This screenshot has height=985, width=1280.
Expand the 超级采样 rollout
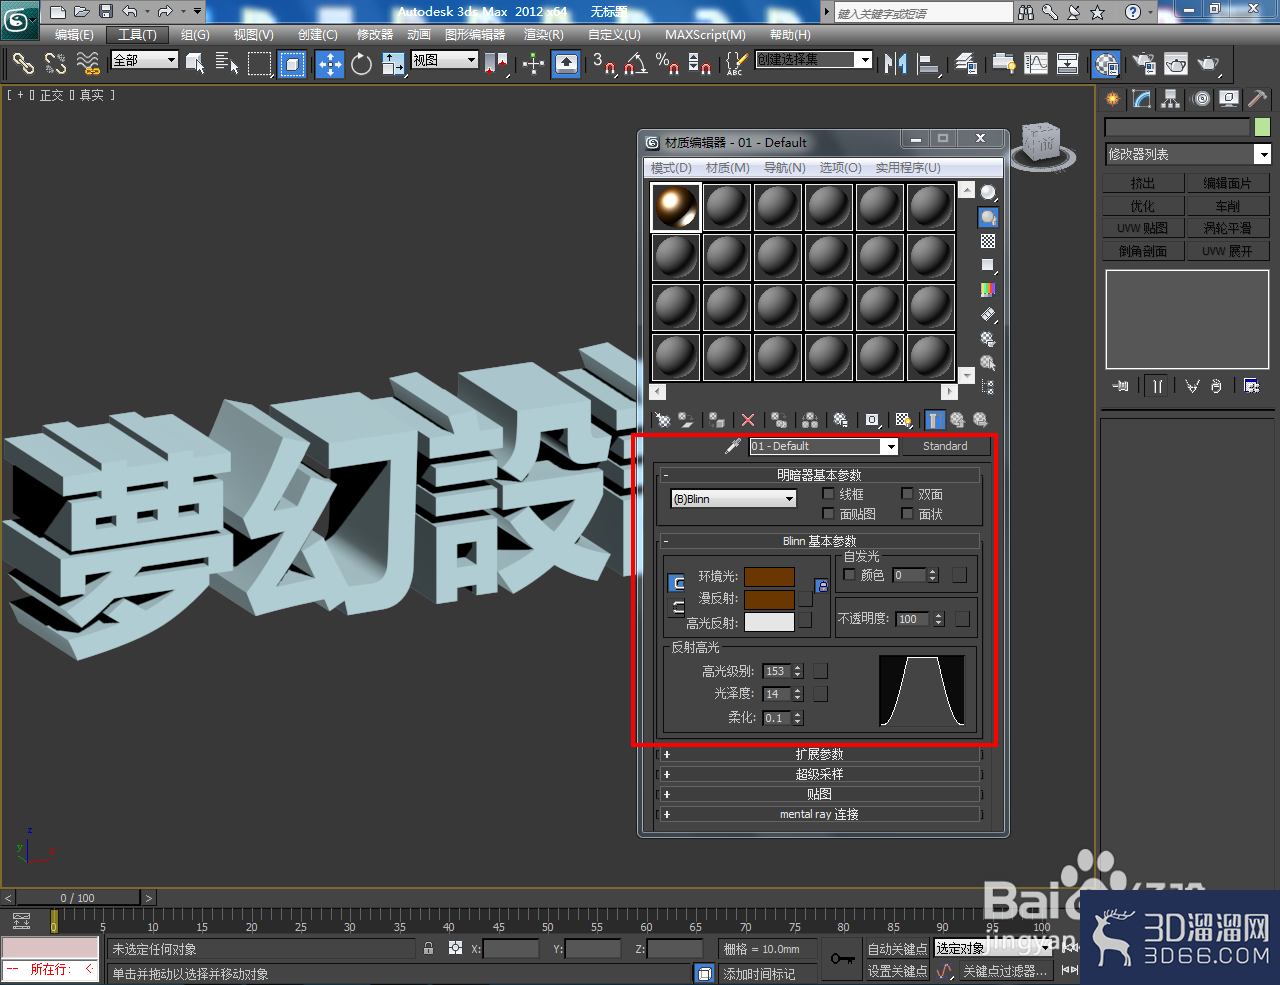(819, 774)
